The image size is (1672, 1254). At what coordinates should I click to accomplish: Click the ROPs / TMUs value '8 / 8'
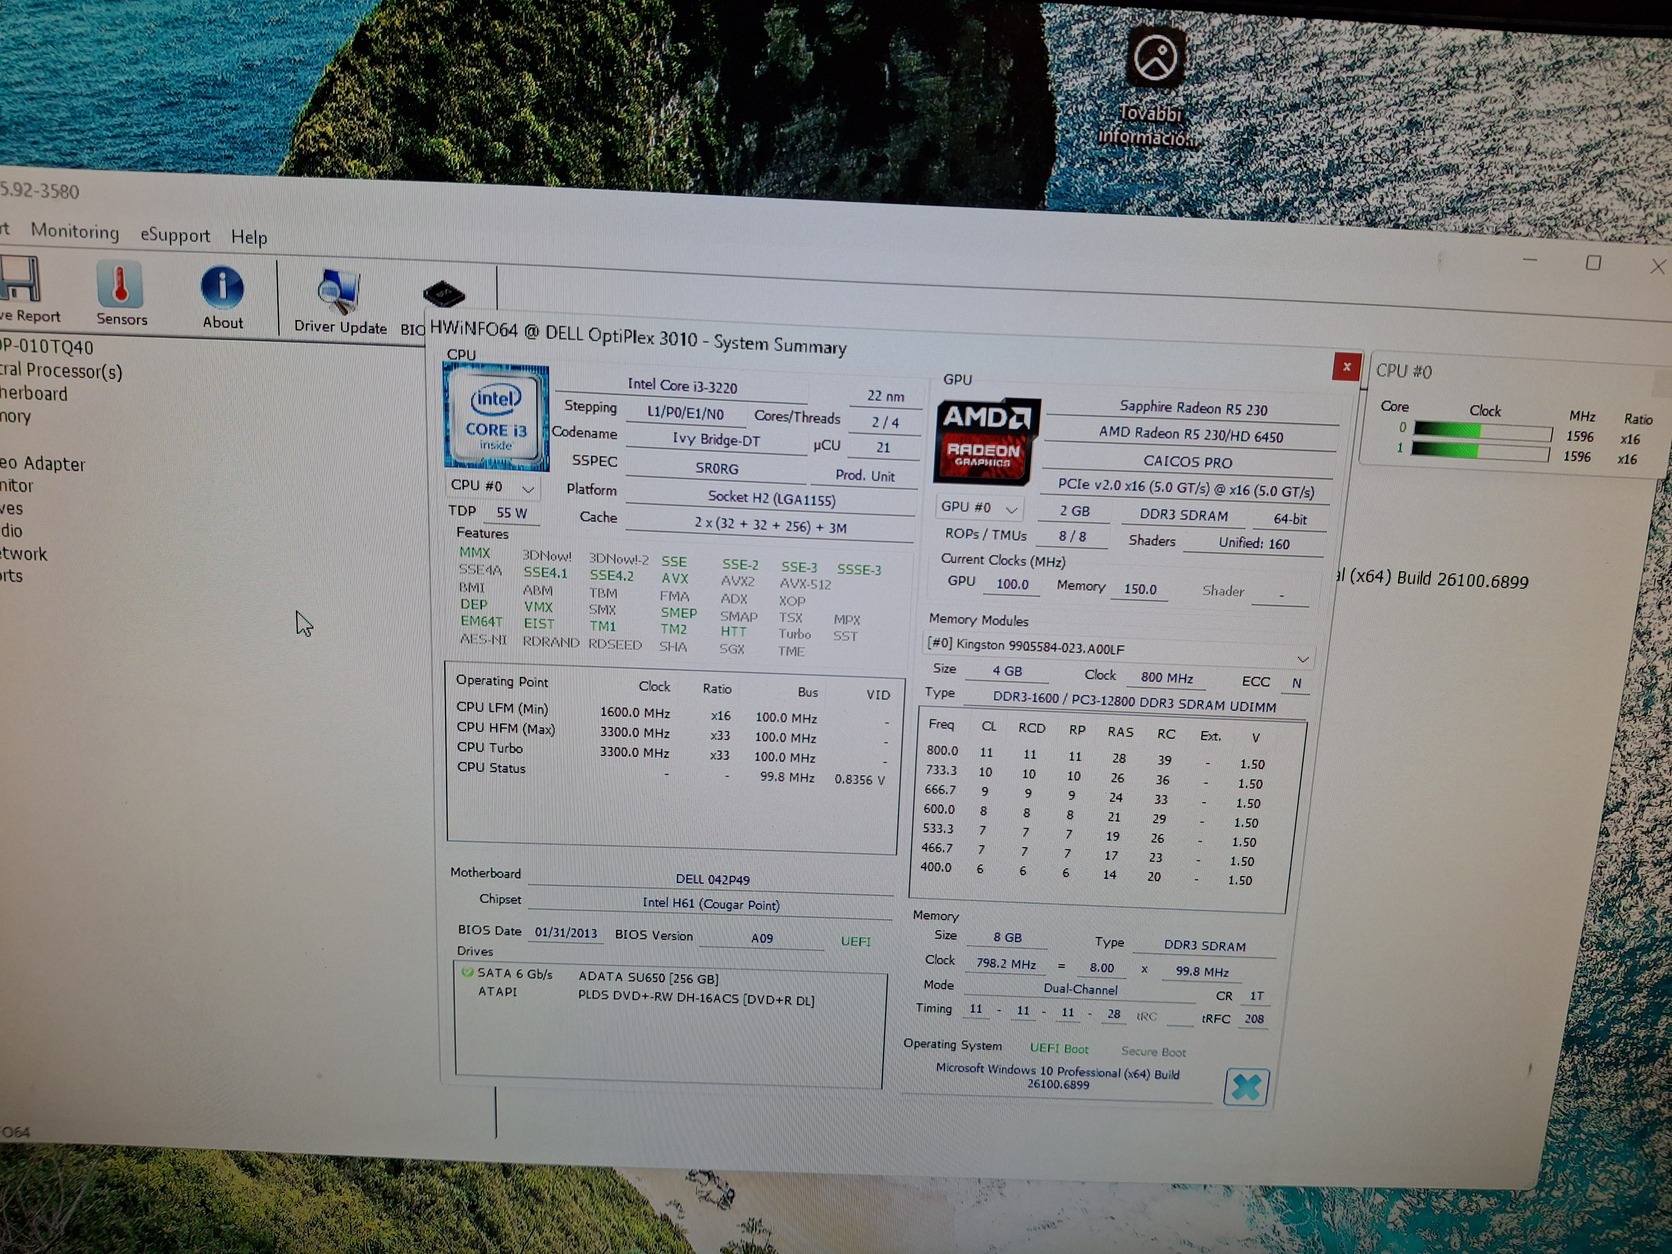tap(1072, 536)
